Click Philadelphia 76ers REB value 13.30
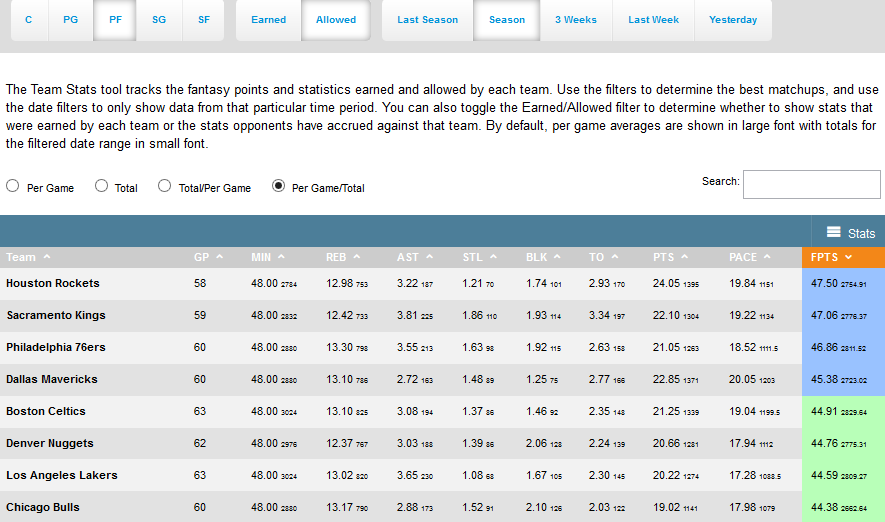 [339, 348]
